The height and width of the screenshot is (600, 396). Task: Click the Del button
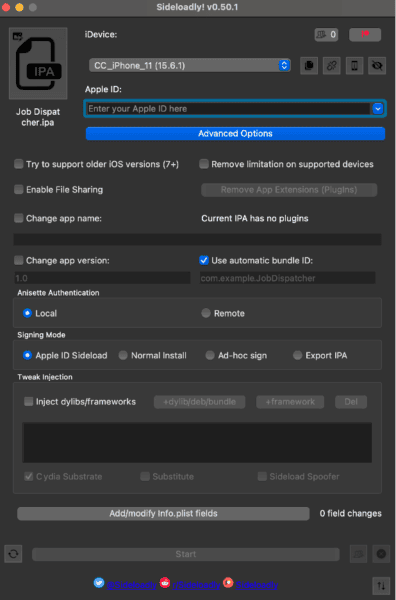(x=351, y=402)
